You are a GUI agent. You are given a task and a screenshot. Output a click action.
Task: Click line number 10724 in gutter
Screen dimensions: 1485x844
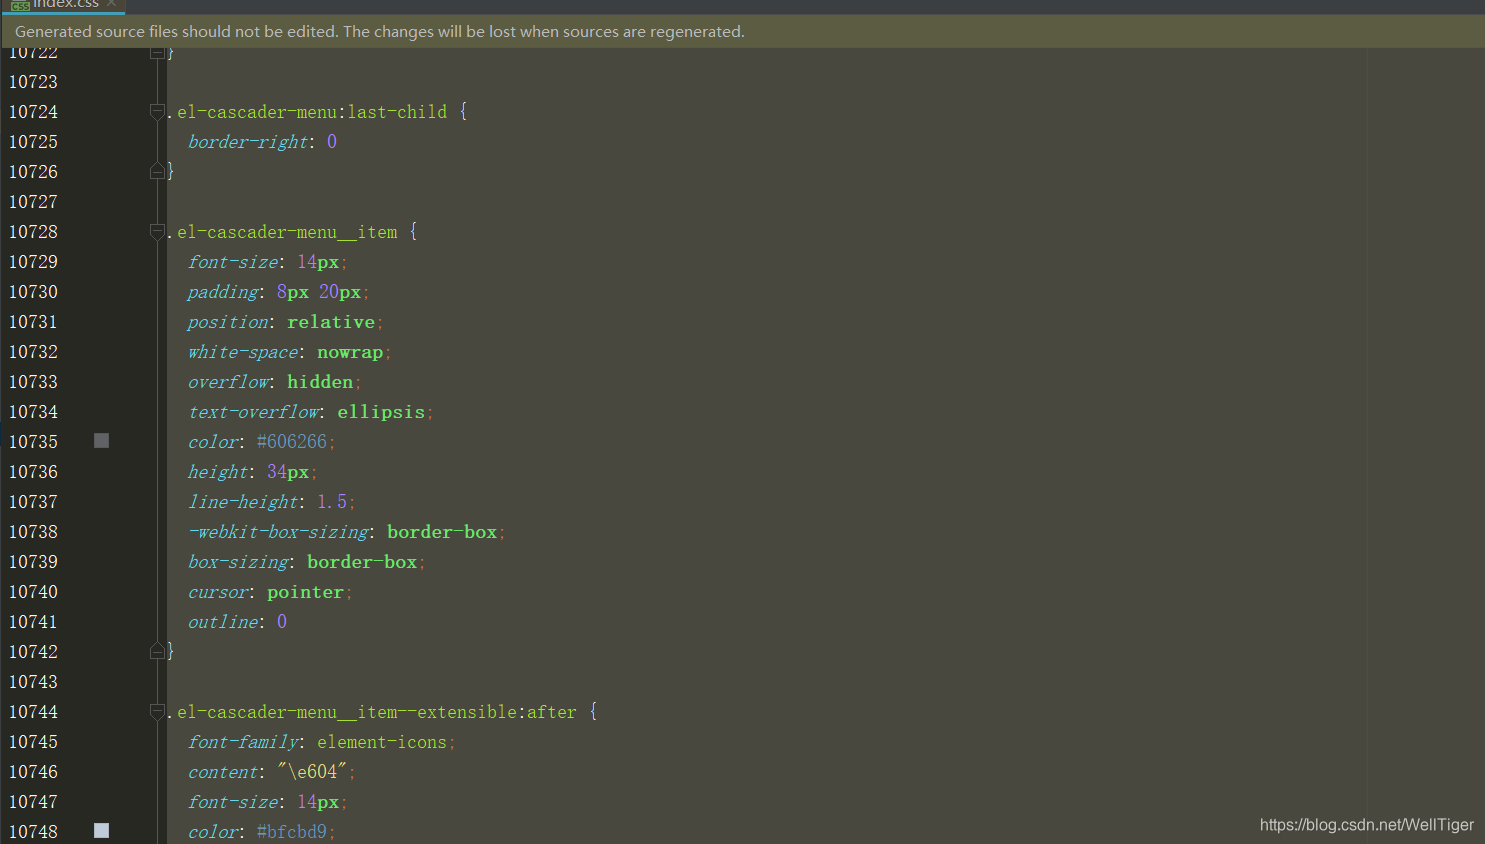tap(33, 112)
